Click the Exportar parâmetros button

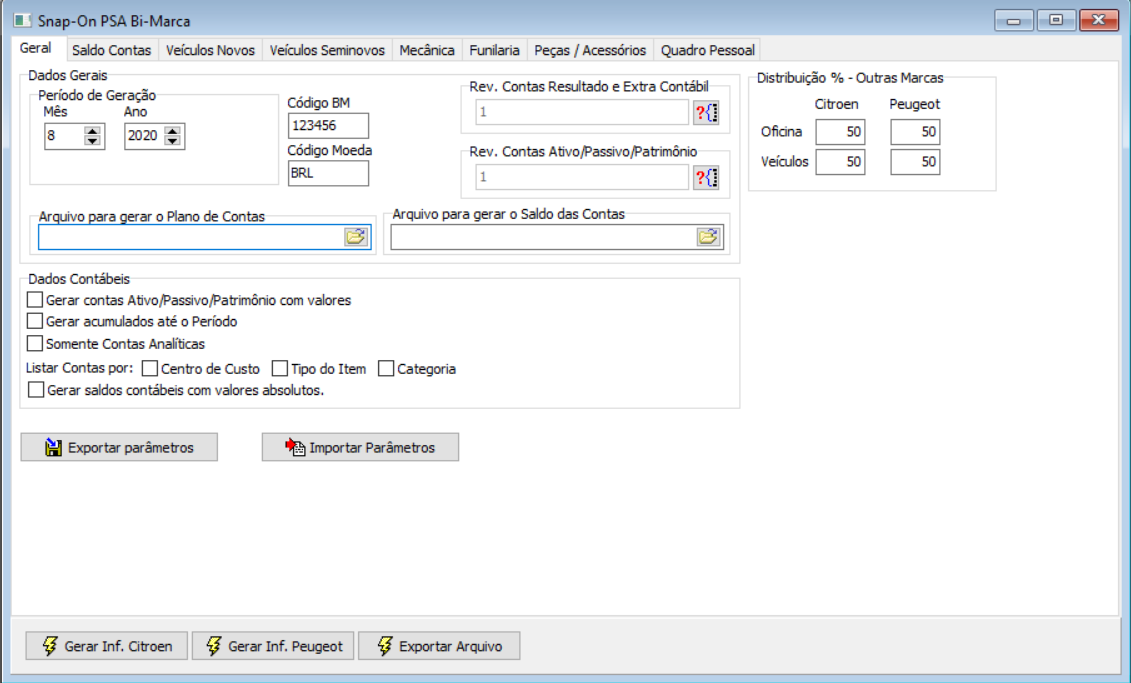119,447
